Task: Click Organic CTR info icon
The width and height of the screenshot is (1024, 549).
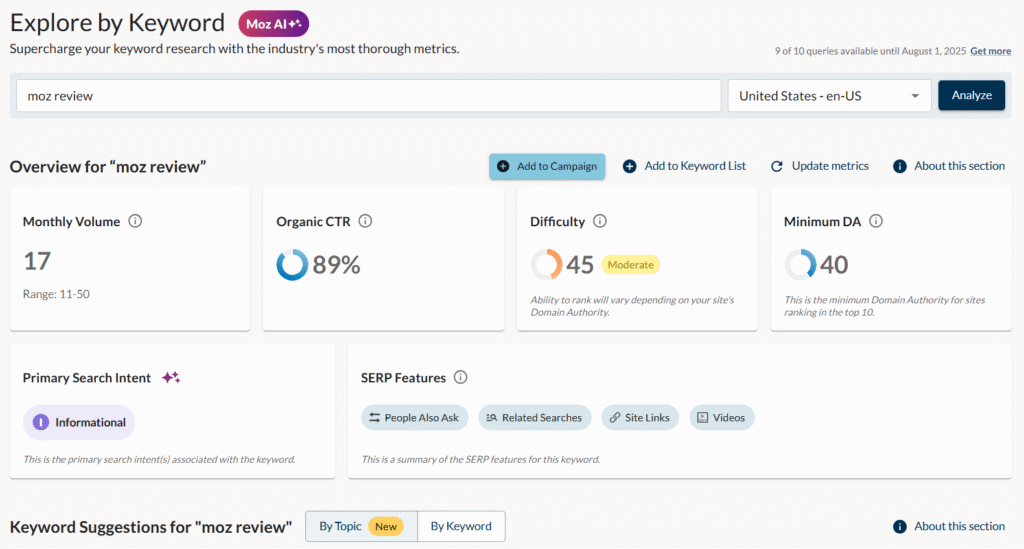Action: pos(366,221)
